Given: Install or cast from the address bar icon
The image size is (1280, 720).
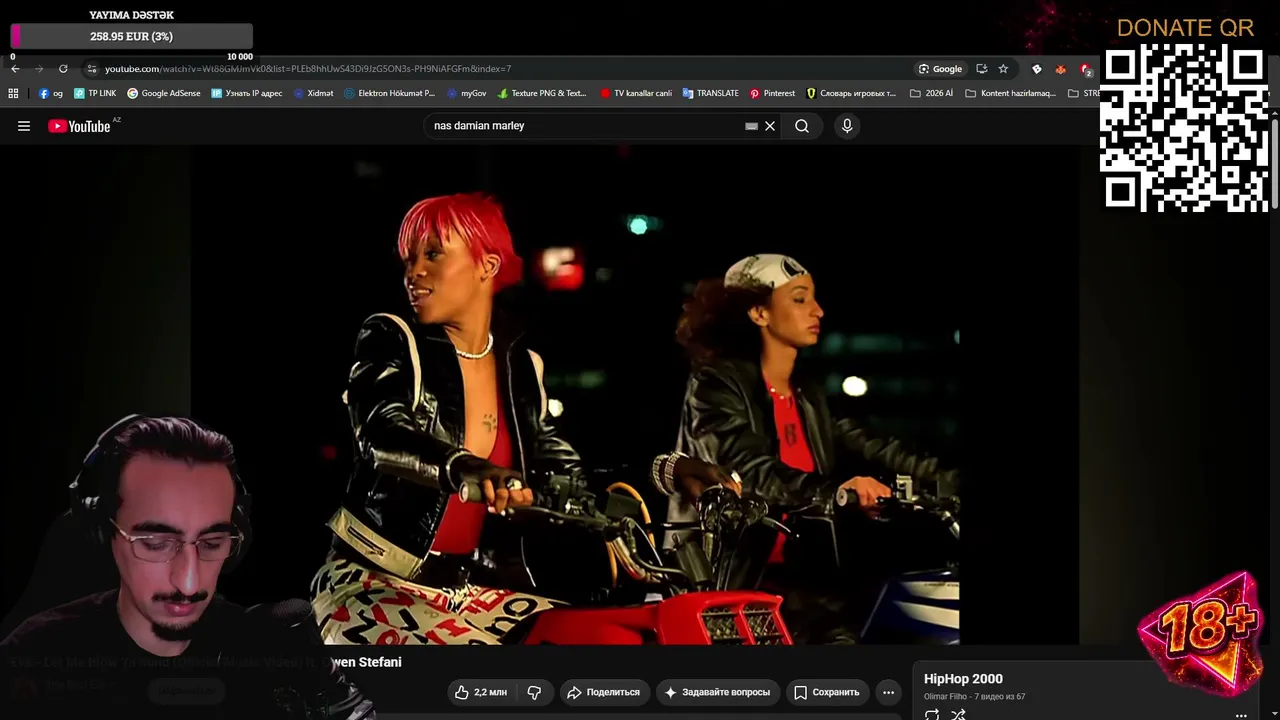Looking at the screenshot, I should click(x=982, y=69).
